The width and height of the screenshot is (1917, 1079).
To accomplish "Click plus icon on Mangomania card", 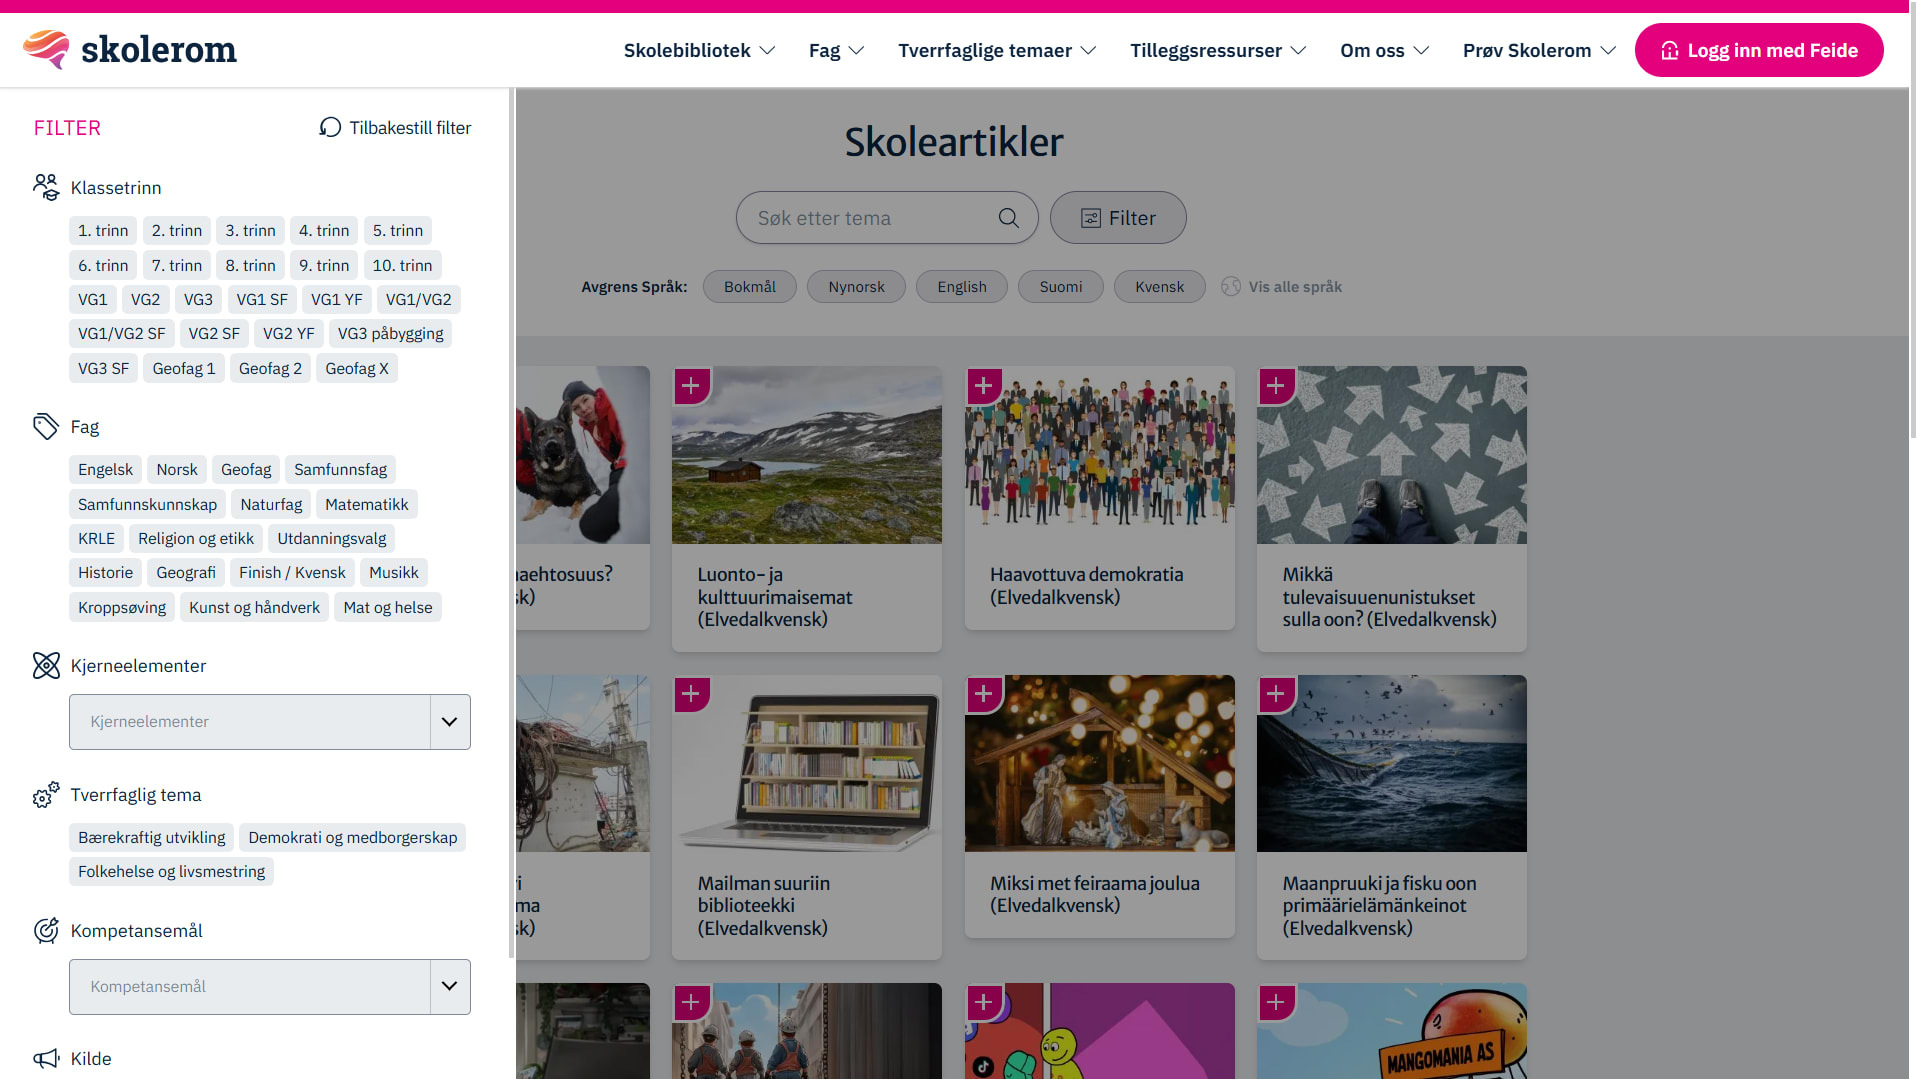I will (1276, 1001).
